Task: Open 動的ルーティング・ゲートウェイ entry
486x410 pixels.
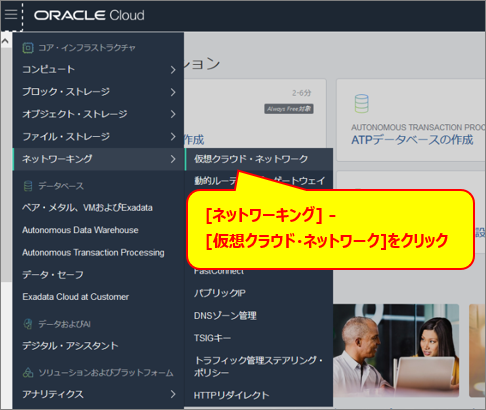Action: 259,181
